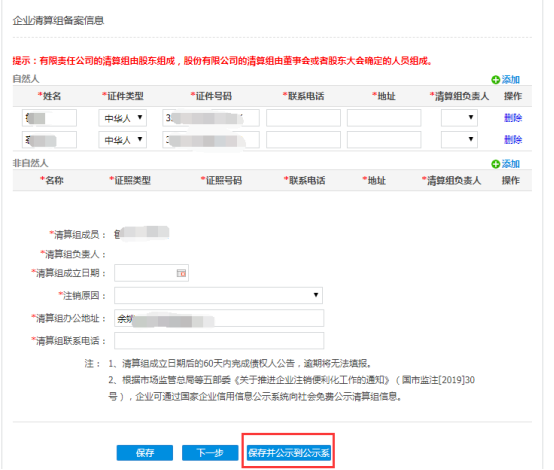Click 证件号码 field in first row
Screen dimensions: 554x470
[x=211, y=118]
